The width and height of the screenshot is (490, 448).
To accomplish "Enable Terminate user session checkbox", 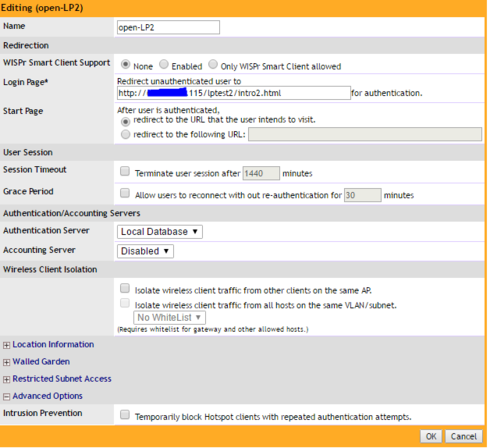I will (125, 171).
